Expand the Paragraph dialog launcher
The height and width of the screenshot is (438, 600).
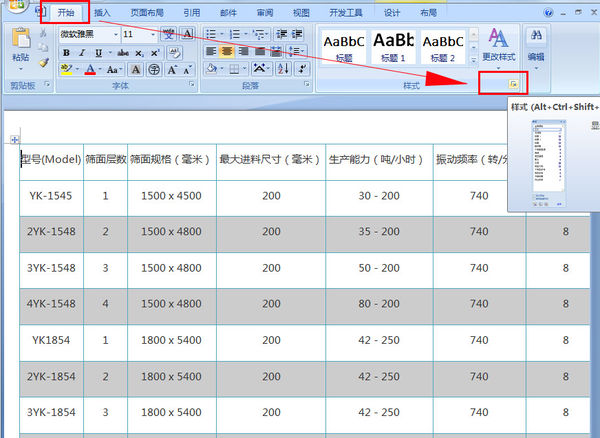(x=307, y=84)
